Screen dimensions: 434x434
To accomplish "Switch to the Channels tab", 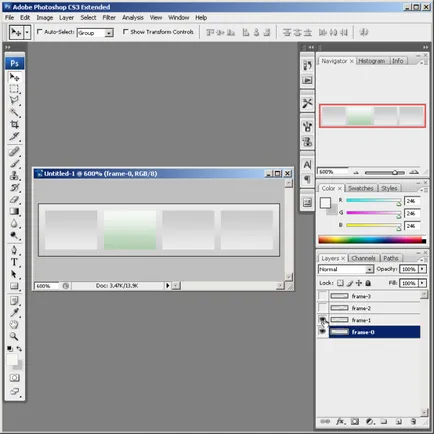I will point(363,258).
